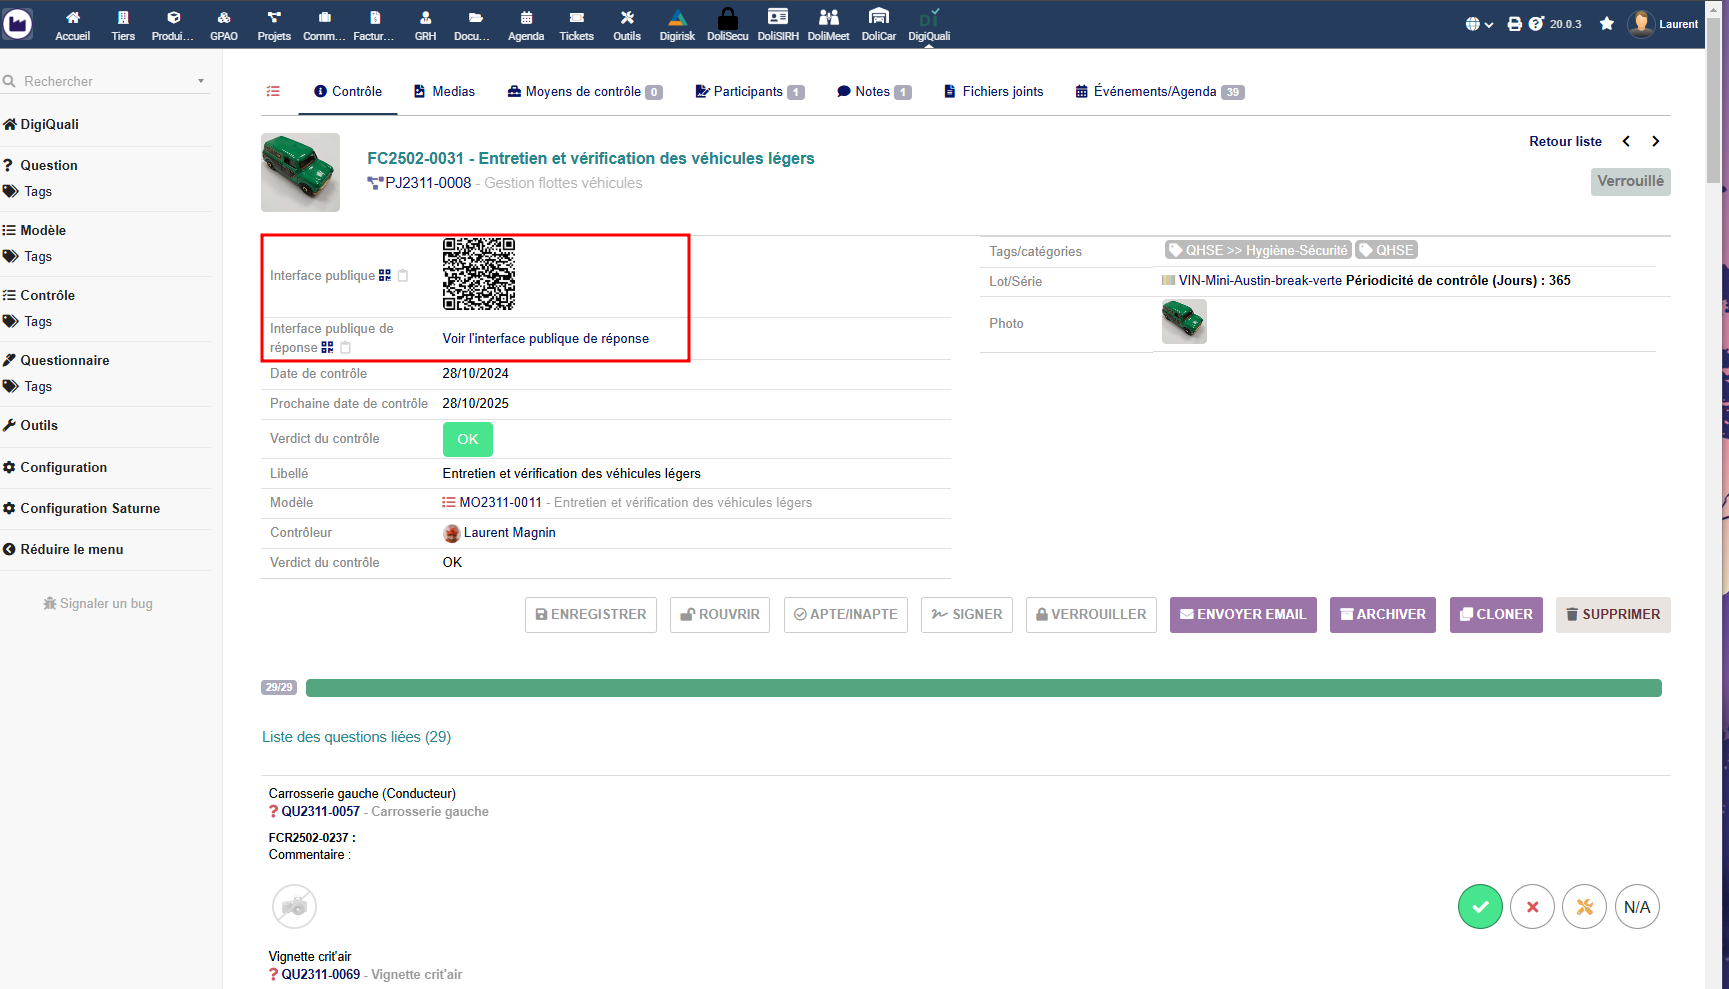Viewport: 1729px width, 989px height.
Task: Switch to Fichiers joints tab
Action: pyautogui.click(x=994, y=91)
